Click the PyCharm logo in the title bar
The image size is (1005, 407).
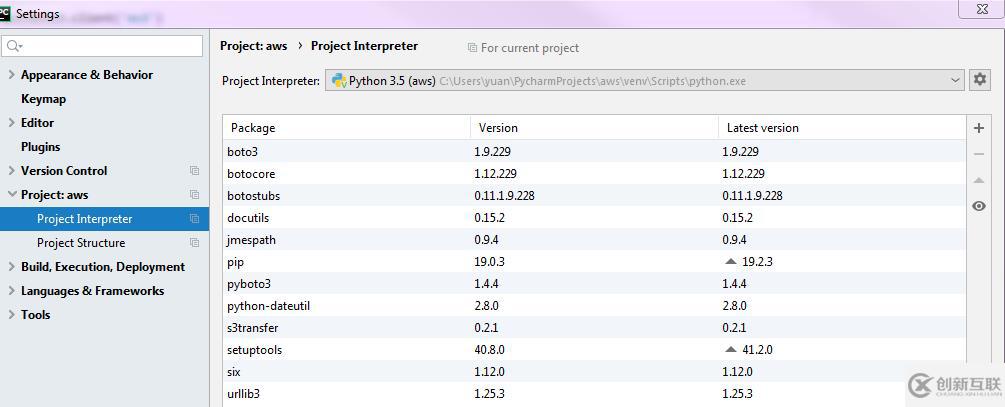(6, 13)
